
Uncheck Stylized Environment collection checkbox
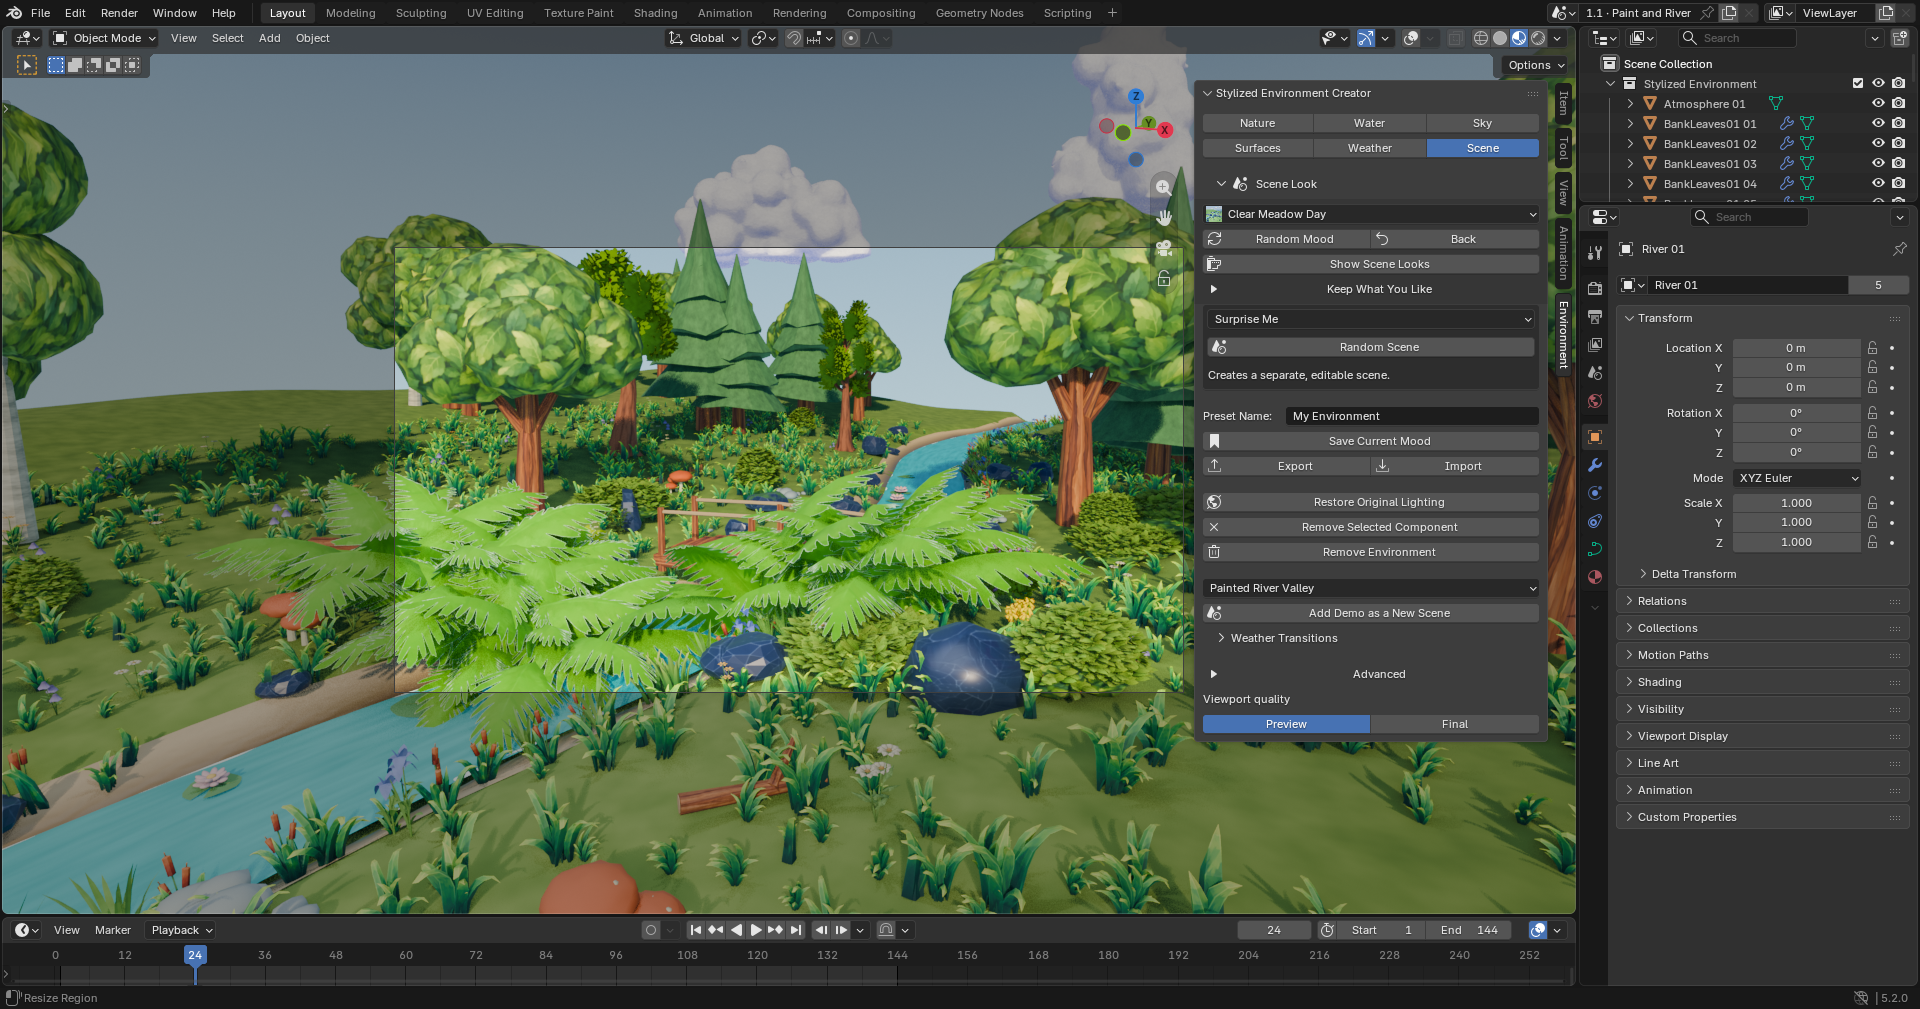tap(1858, 83)
